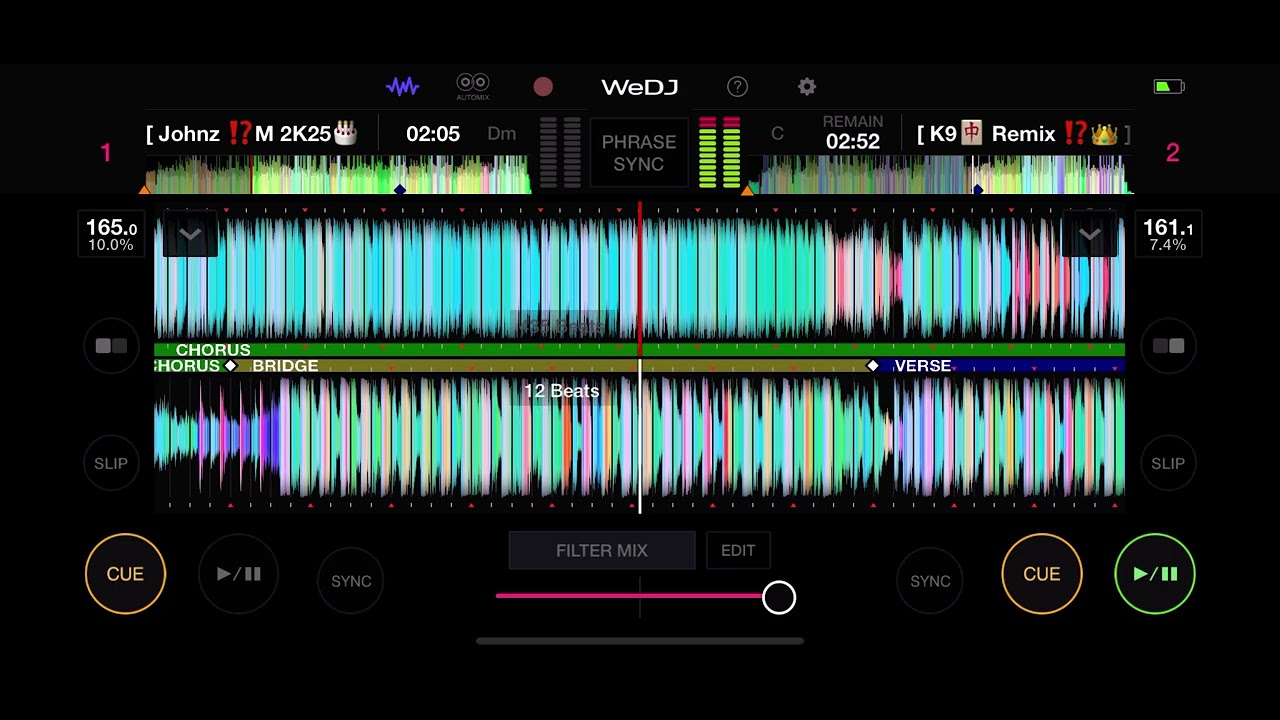
Task: Tap the C key label on deck 2
Action: 777,134
